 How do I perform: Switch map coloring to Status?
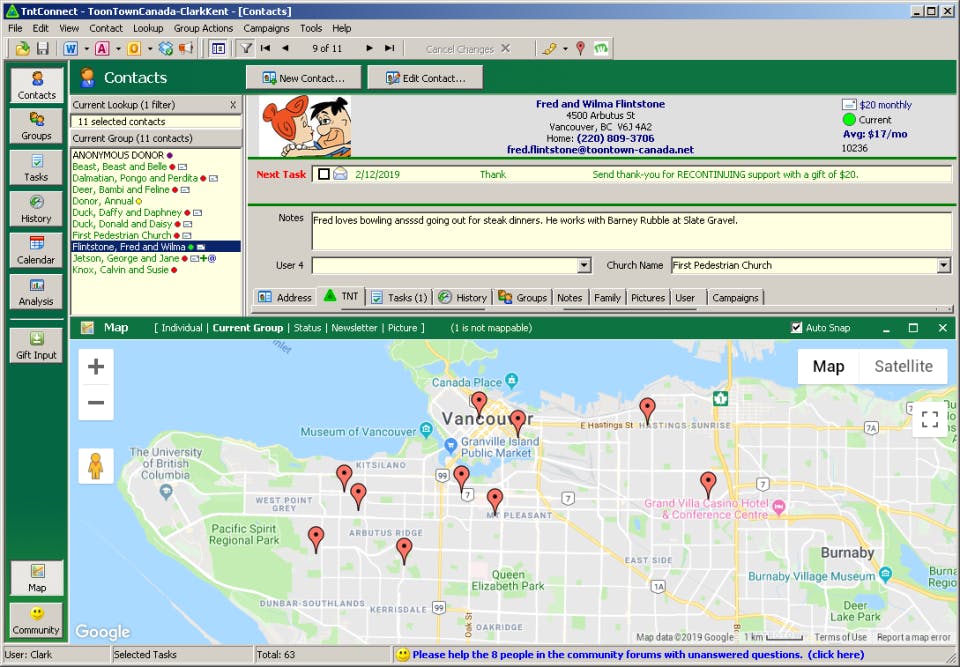pyautogui.click(x=307, y=328)
